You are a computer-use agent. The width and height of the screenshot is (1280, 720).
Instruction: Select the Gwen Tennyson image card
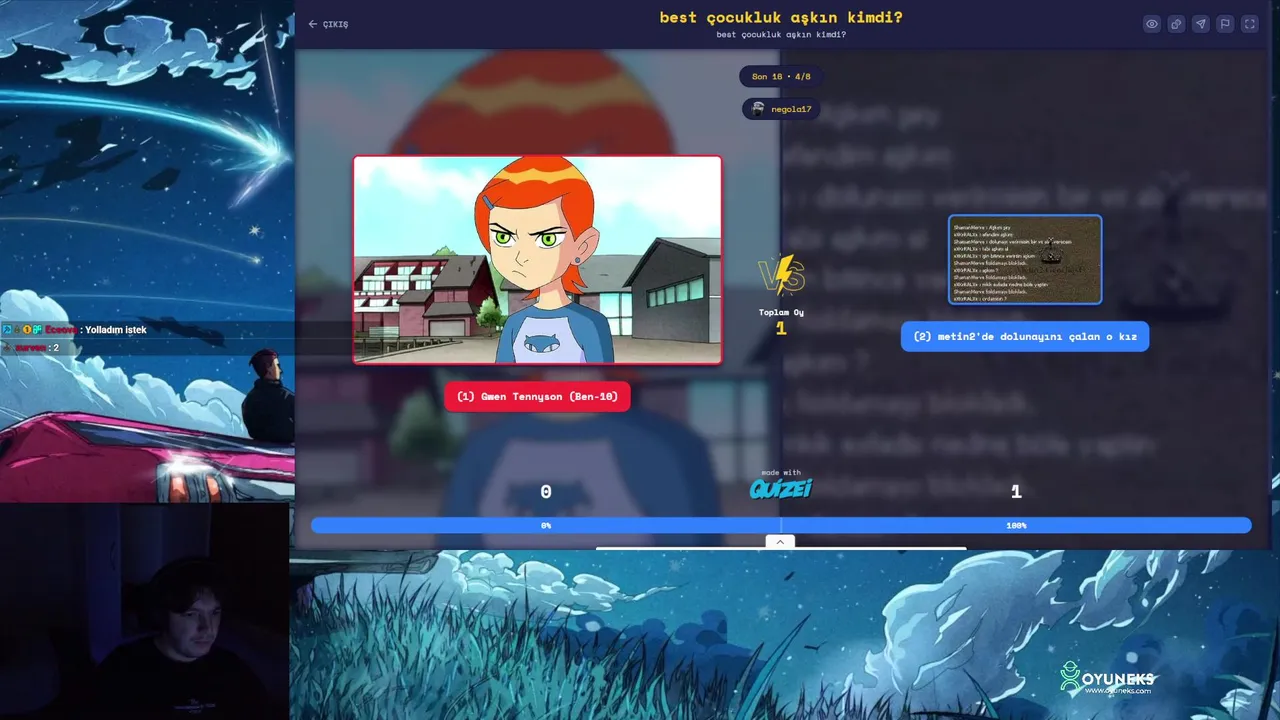[x=537, y=260]
